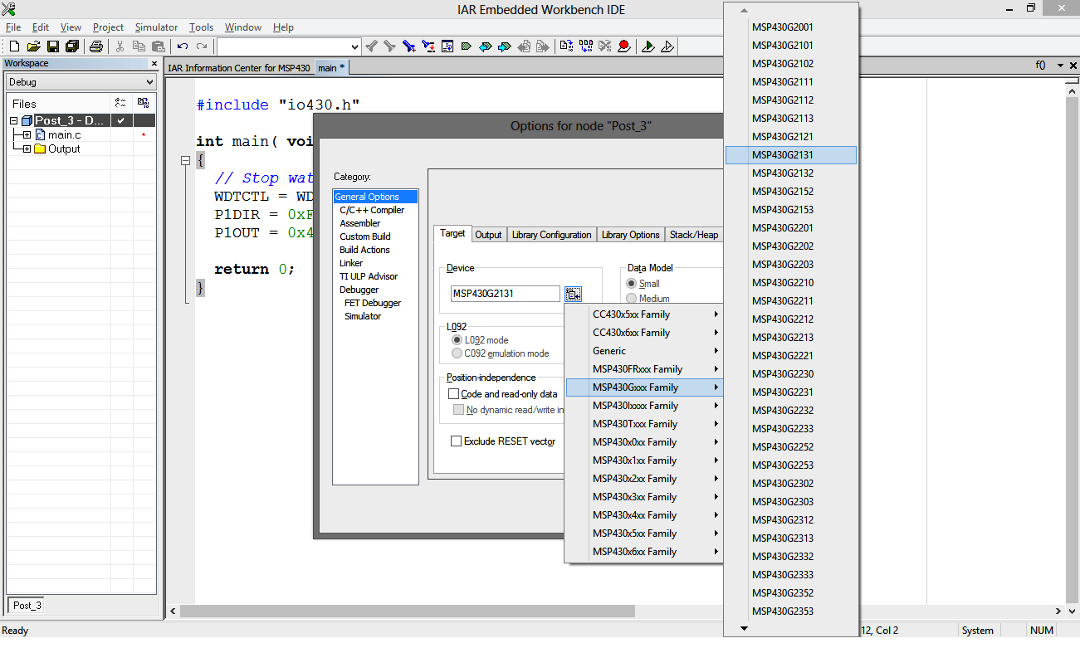Toggle No dynamic read/write checkbox
Screen dimensions: 1080x648
click(458, 410)
